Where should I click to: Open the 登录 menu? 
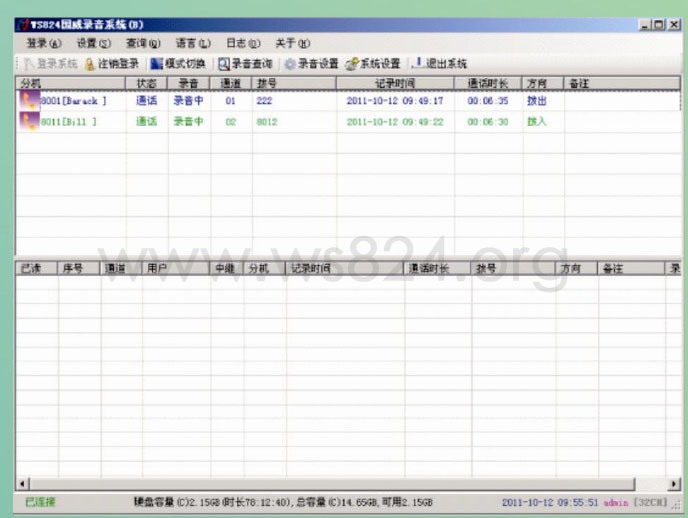(x=43, y=43)
